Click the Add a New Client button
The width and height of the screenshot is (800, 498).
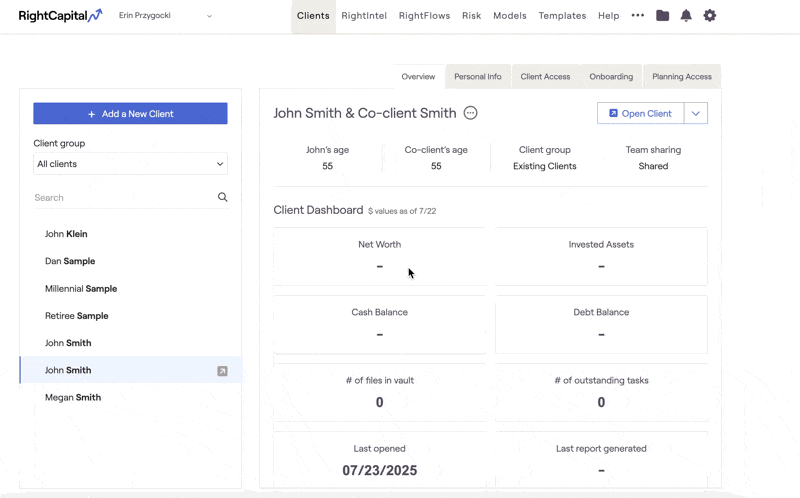coord(130,113)
